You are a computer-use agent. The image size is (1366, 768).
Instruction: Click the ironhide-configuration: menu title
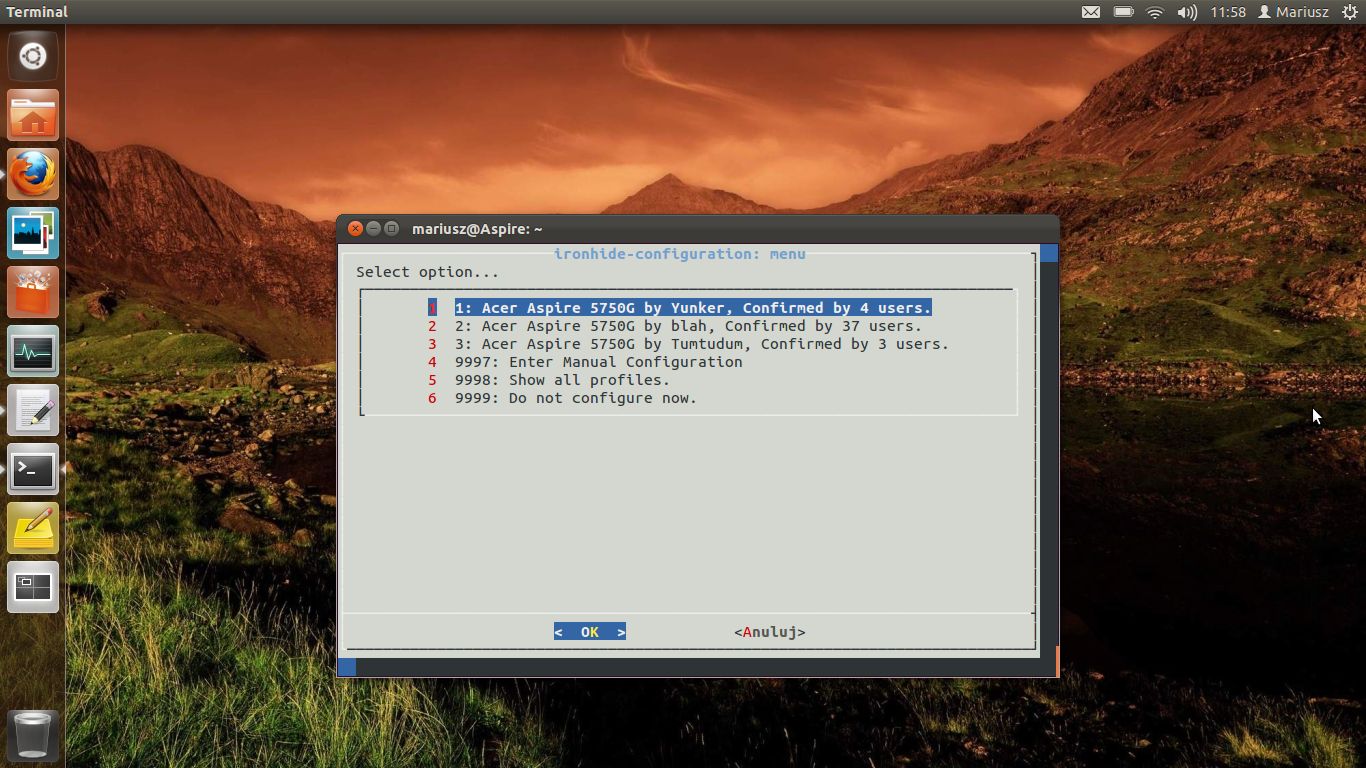(680, 254)
